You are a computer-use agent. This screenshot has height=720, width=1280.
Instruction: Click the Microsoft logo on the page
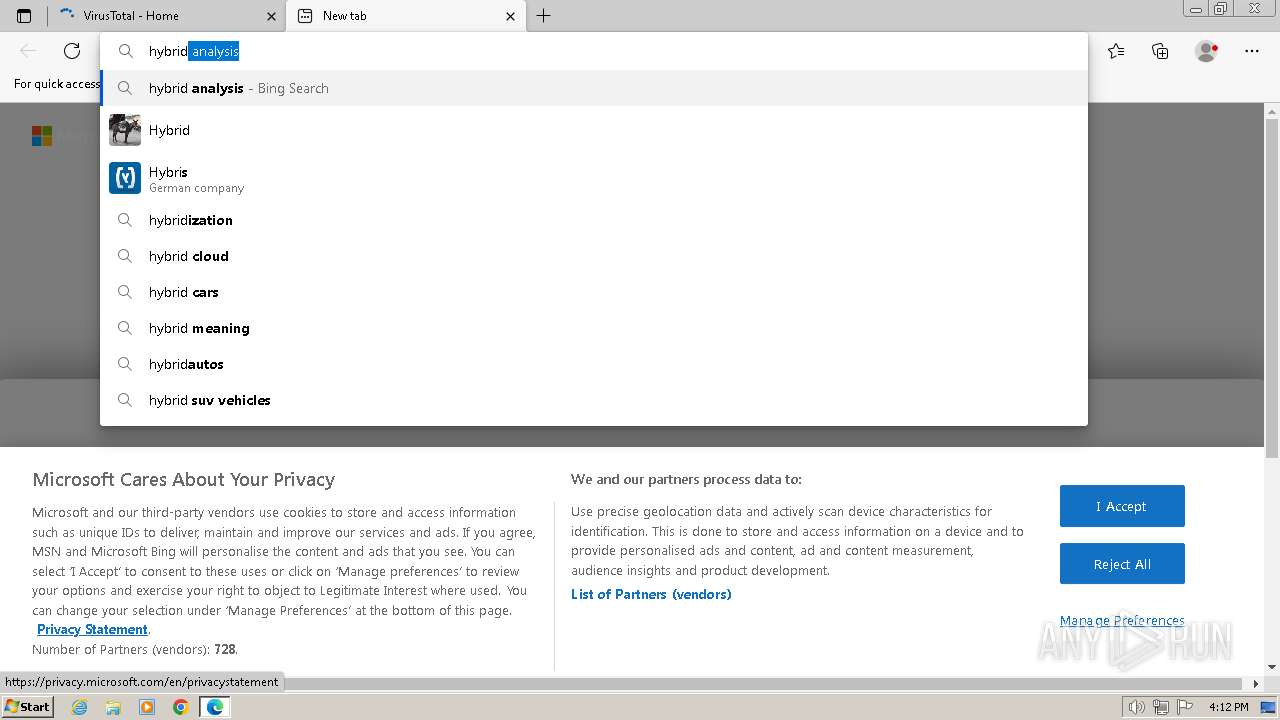click(42, 136)
